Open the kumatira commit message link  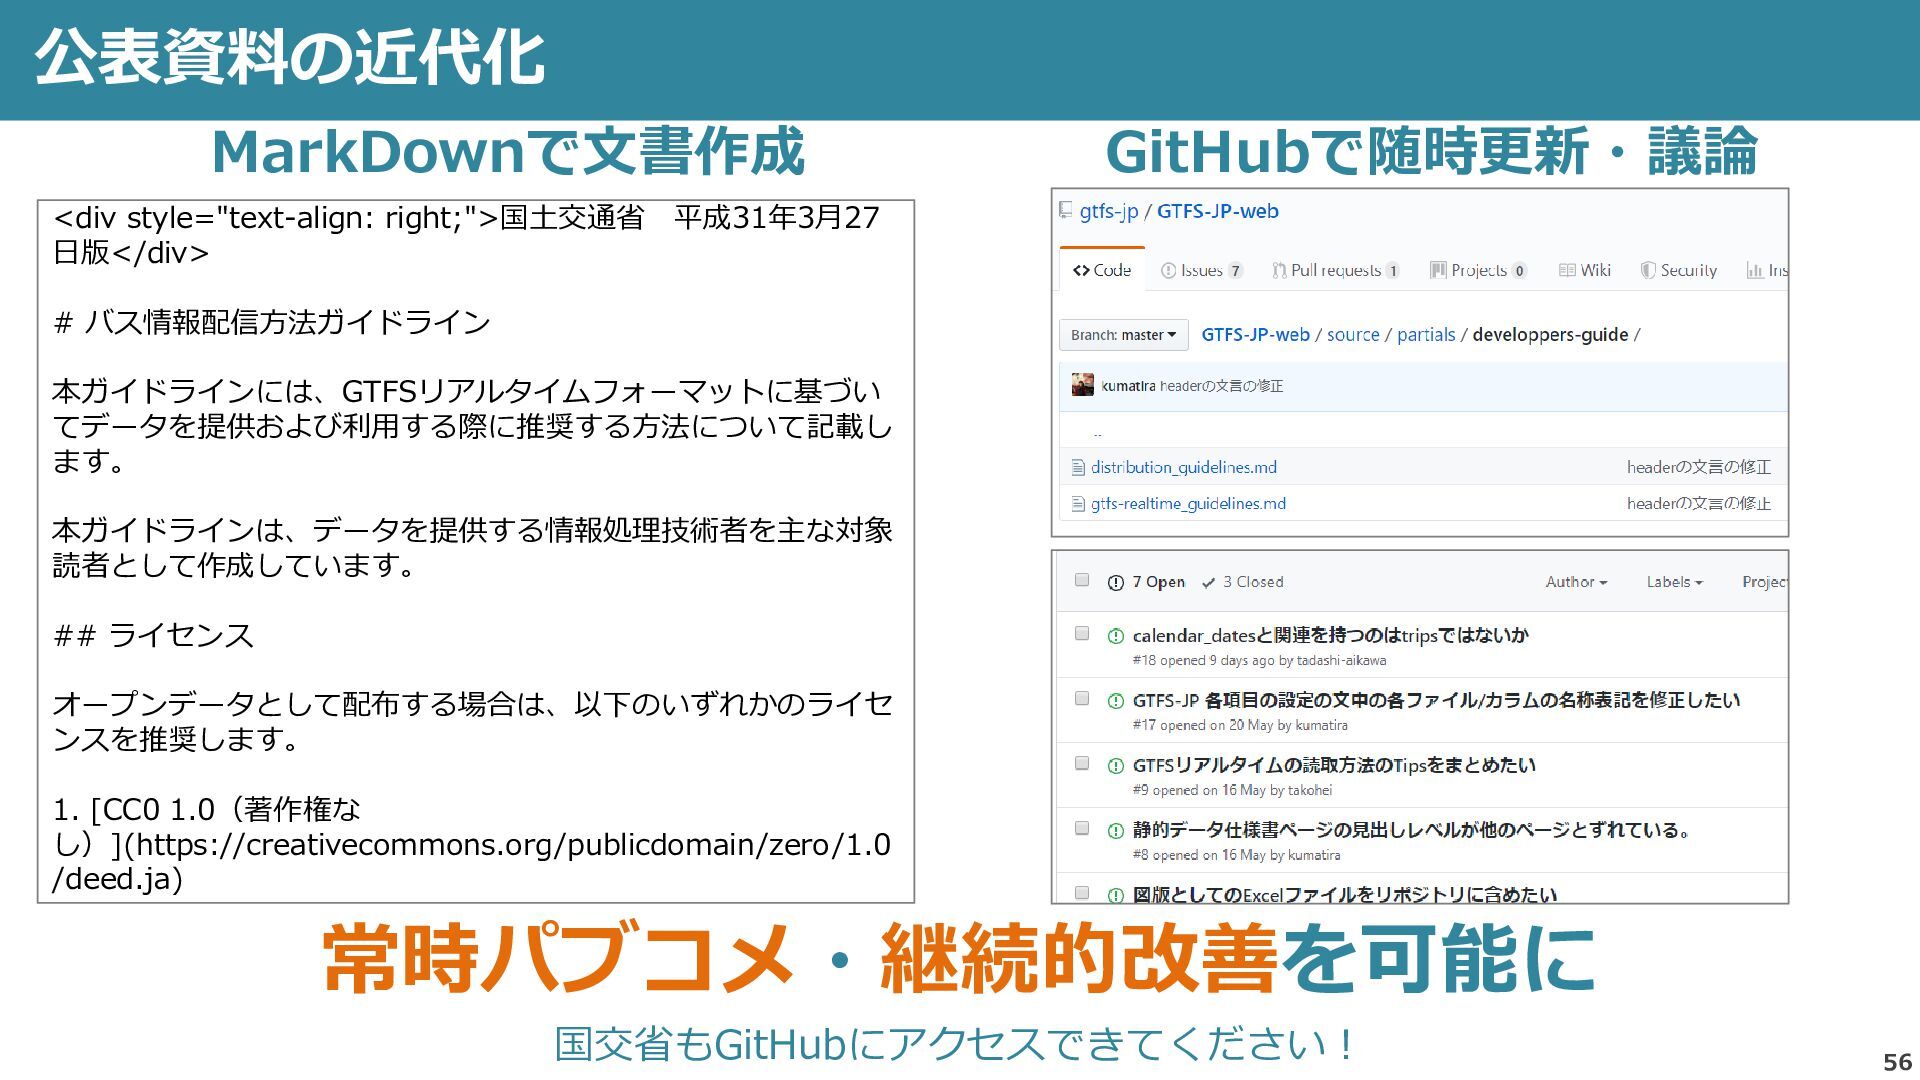pyautogui.click(x=1221, y=386)
